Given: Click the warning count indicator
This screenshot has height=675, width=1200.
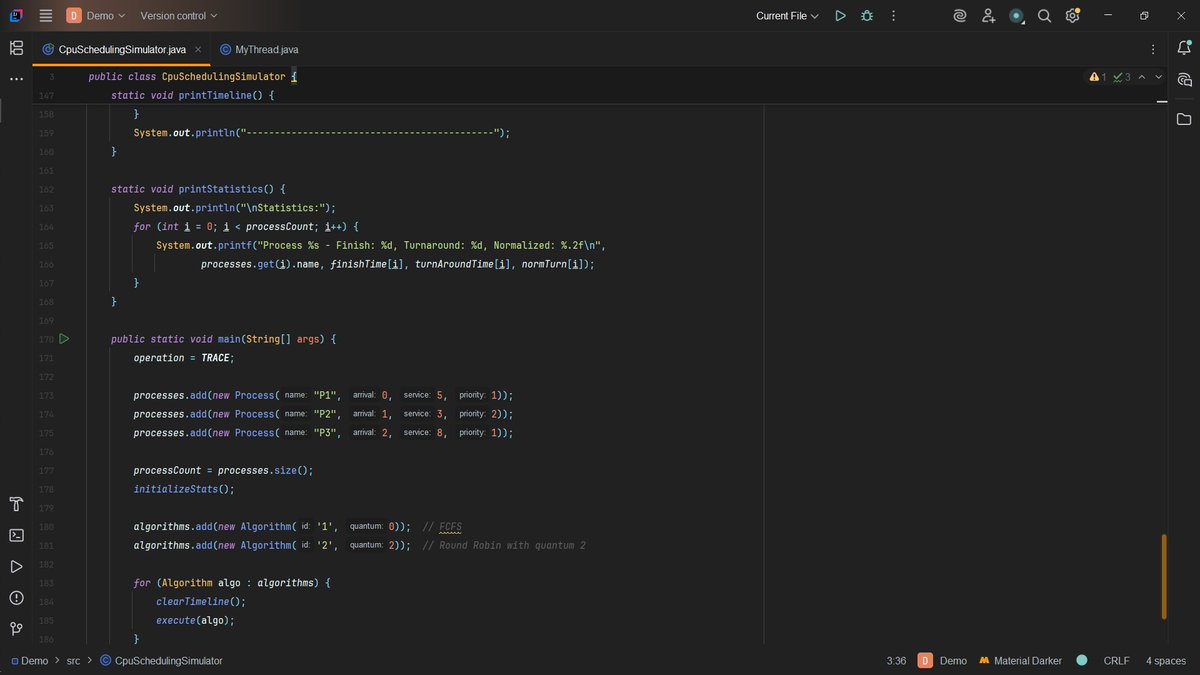Looking at the screenshot, I should [x=1098, y=77].
